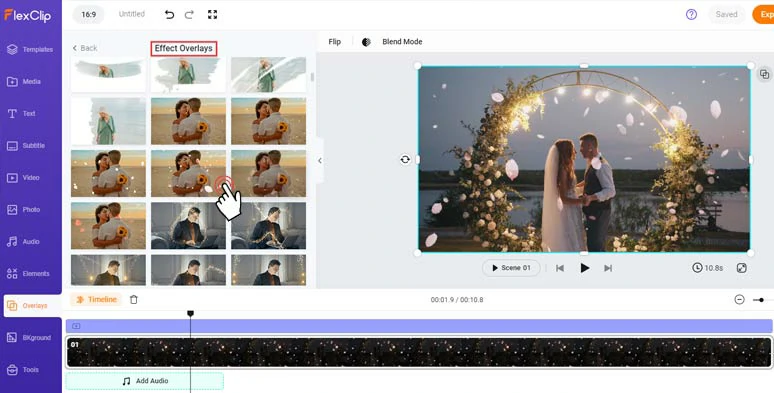
Task: Select bottom-row middle man overlay
Action: (189, 270)
